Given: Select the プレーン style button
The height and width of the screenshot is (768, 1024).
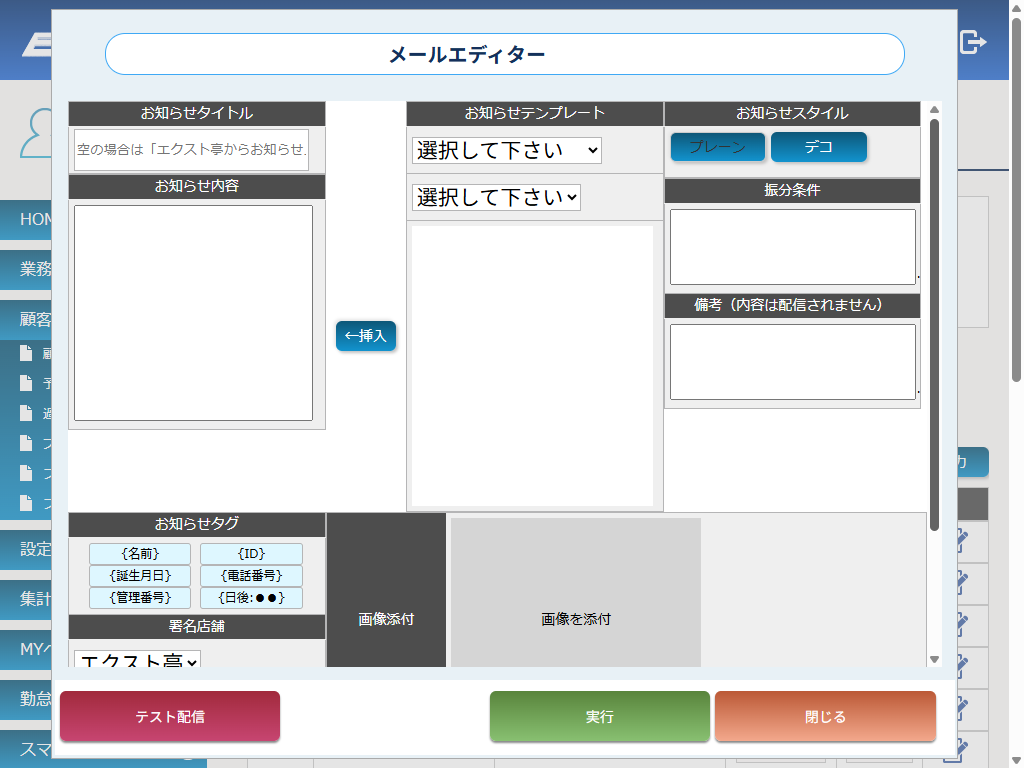Looking at the screenshot, I should (717, 147).
